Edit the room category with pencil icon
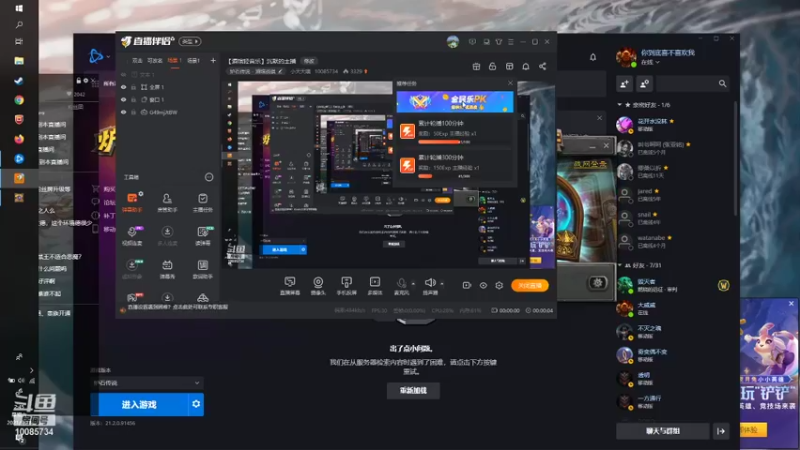800x450 pixels. [280, 71]
